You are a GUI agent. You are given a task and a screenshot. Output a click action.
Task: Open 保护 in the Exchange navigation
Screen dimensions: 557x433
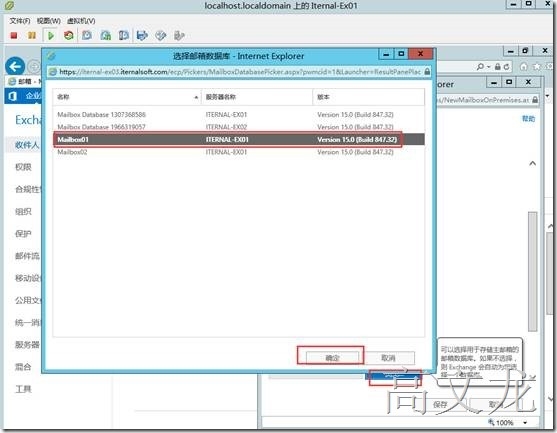tap(23, 234)
